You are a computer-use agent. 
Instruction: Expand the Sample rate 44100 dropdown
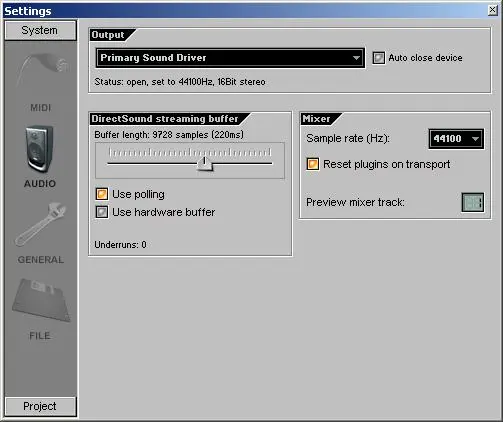456,139
